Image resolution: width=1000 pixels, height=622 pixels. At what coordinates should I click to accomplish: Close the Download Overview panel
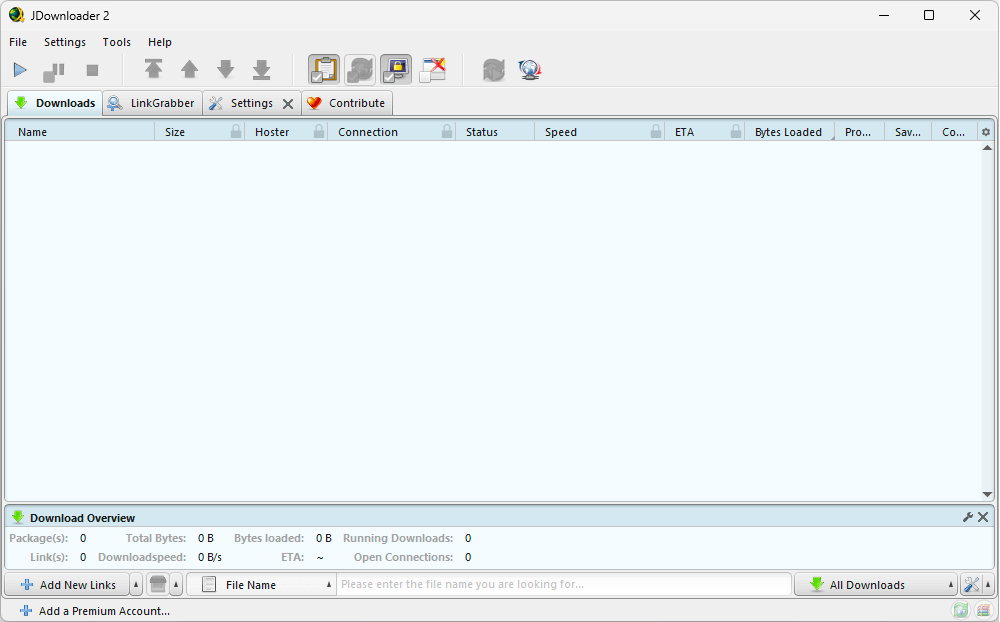click(x=983, y=517)
